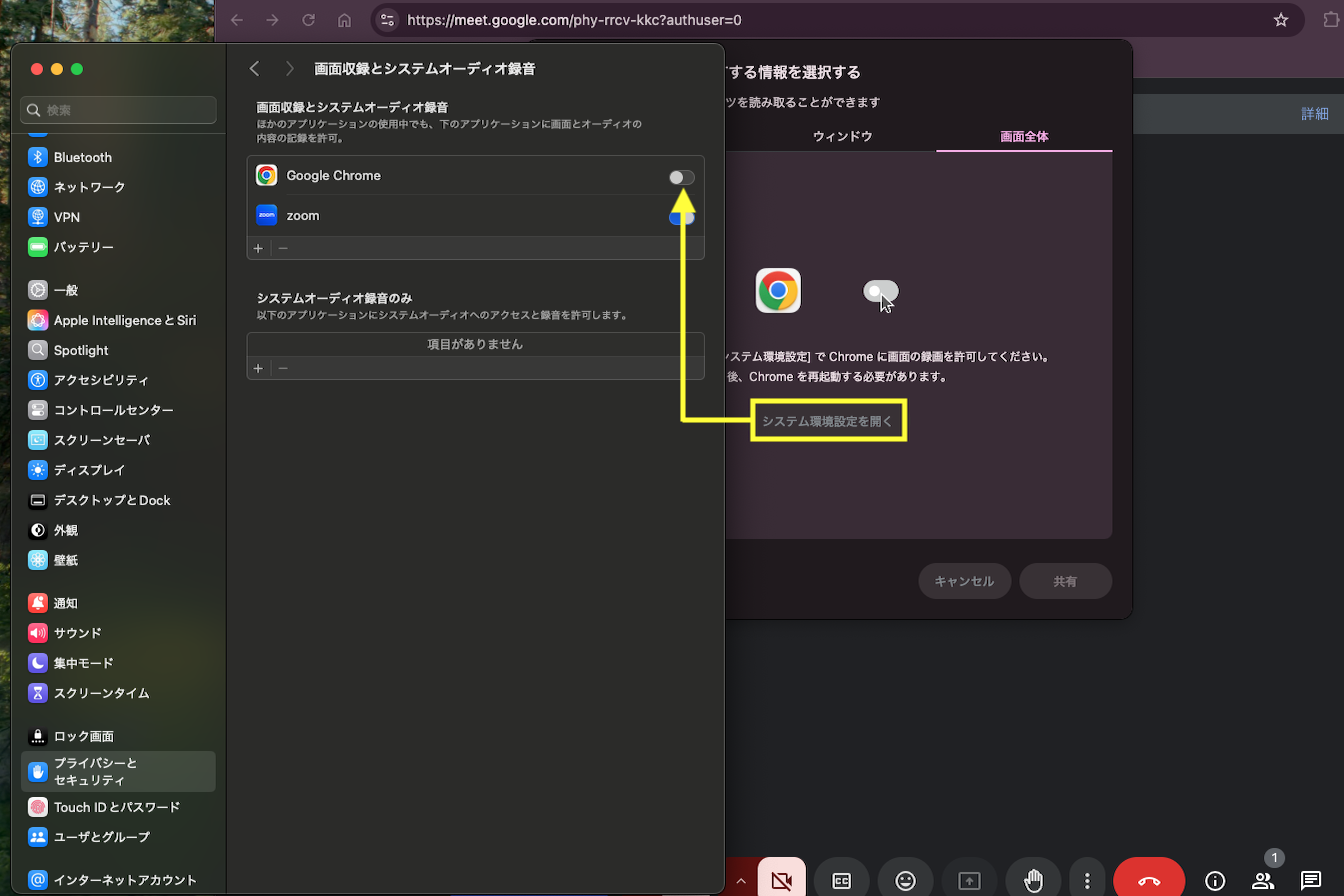Screen dimensions: 1344x896
Task: Bookmark this page with the star icon
Action: tap(1281, 20)
